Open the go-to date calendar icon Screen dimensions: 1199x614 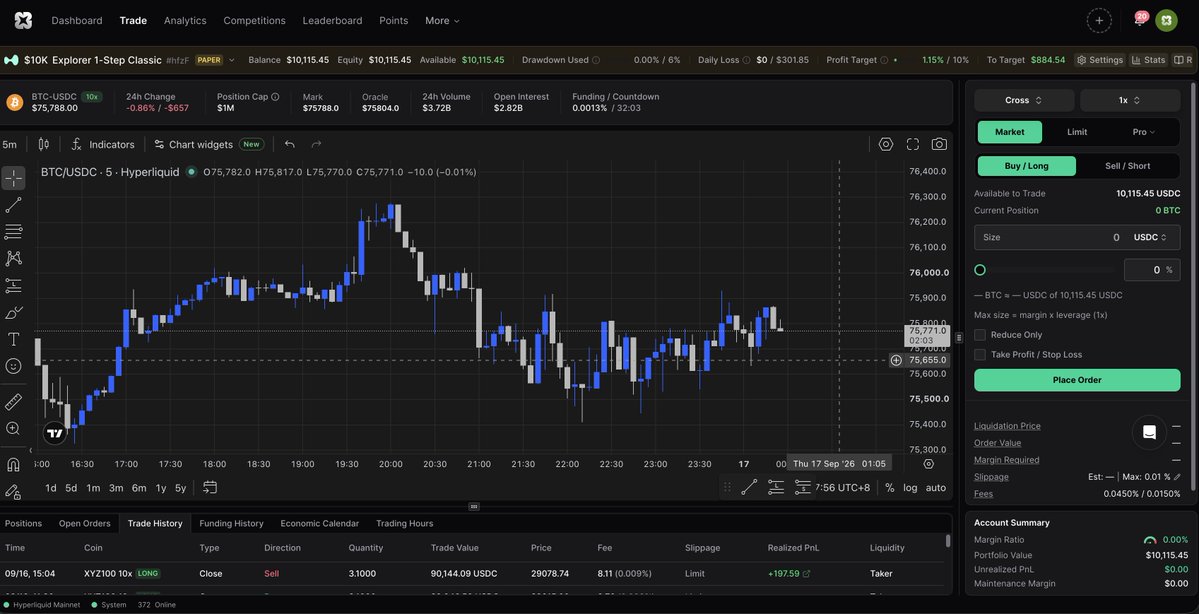pyautogui.click(x=210, y=487)
